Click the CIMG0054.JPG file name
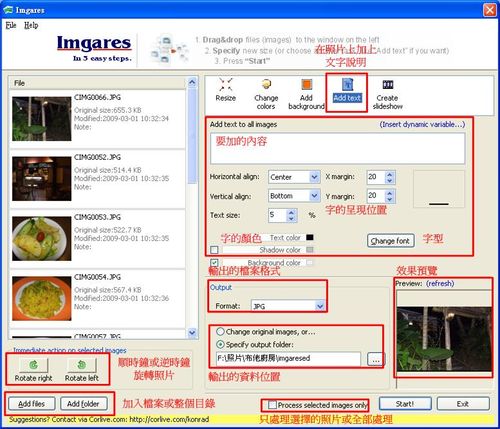The height and width of the screenshot is (429, 500). tap(97, 277)
